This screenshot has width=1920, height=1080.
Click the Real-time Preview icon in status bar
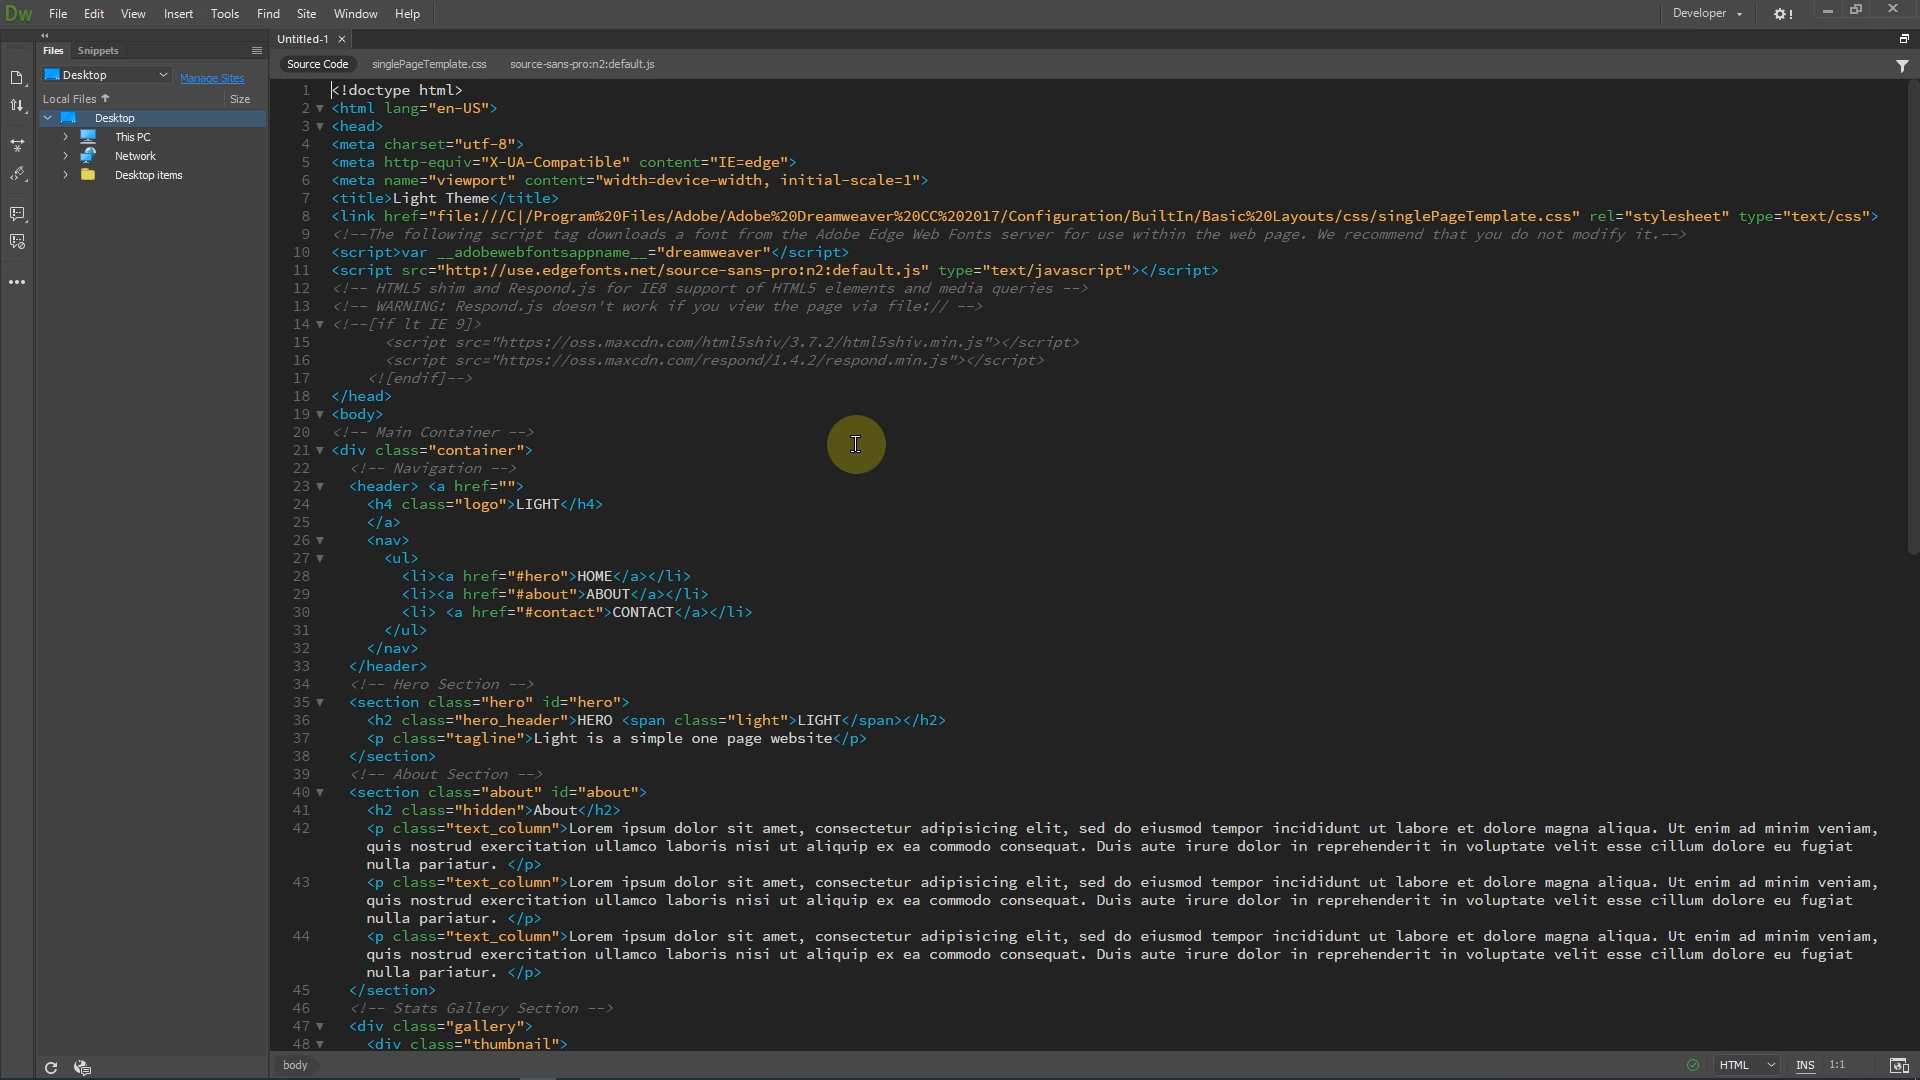click(1899, 1065)
